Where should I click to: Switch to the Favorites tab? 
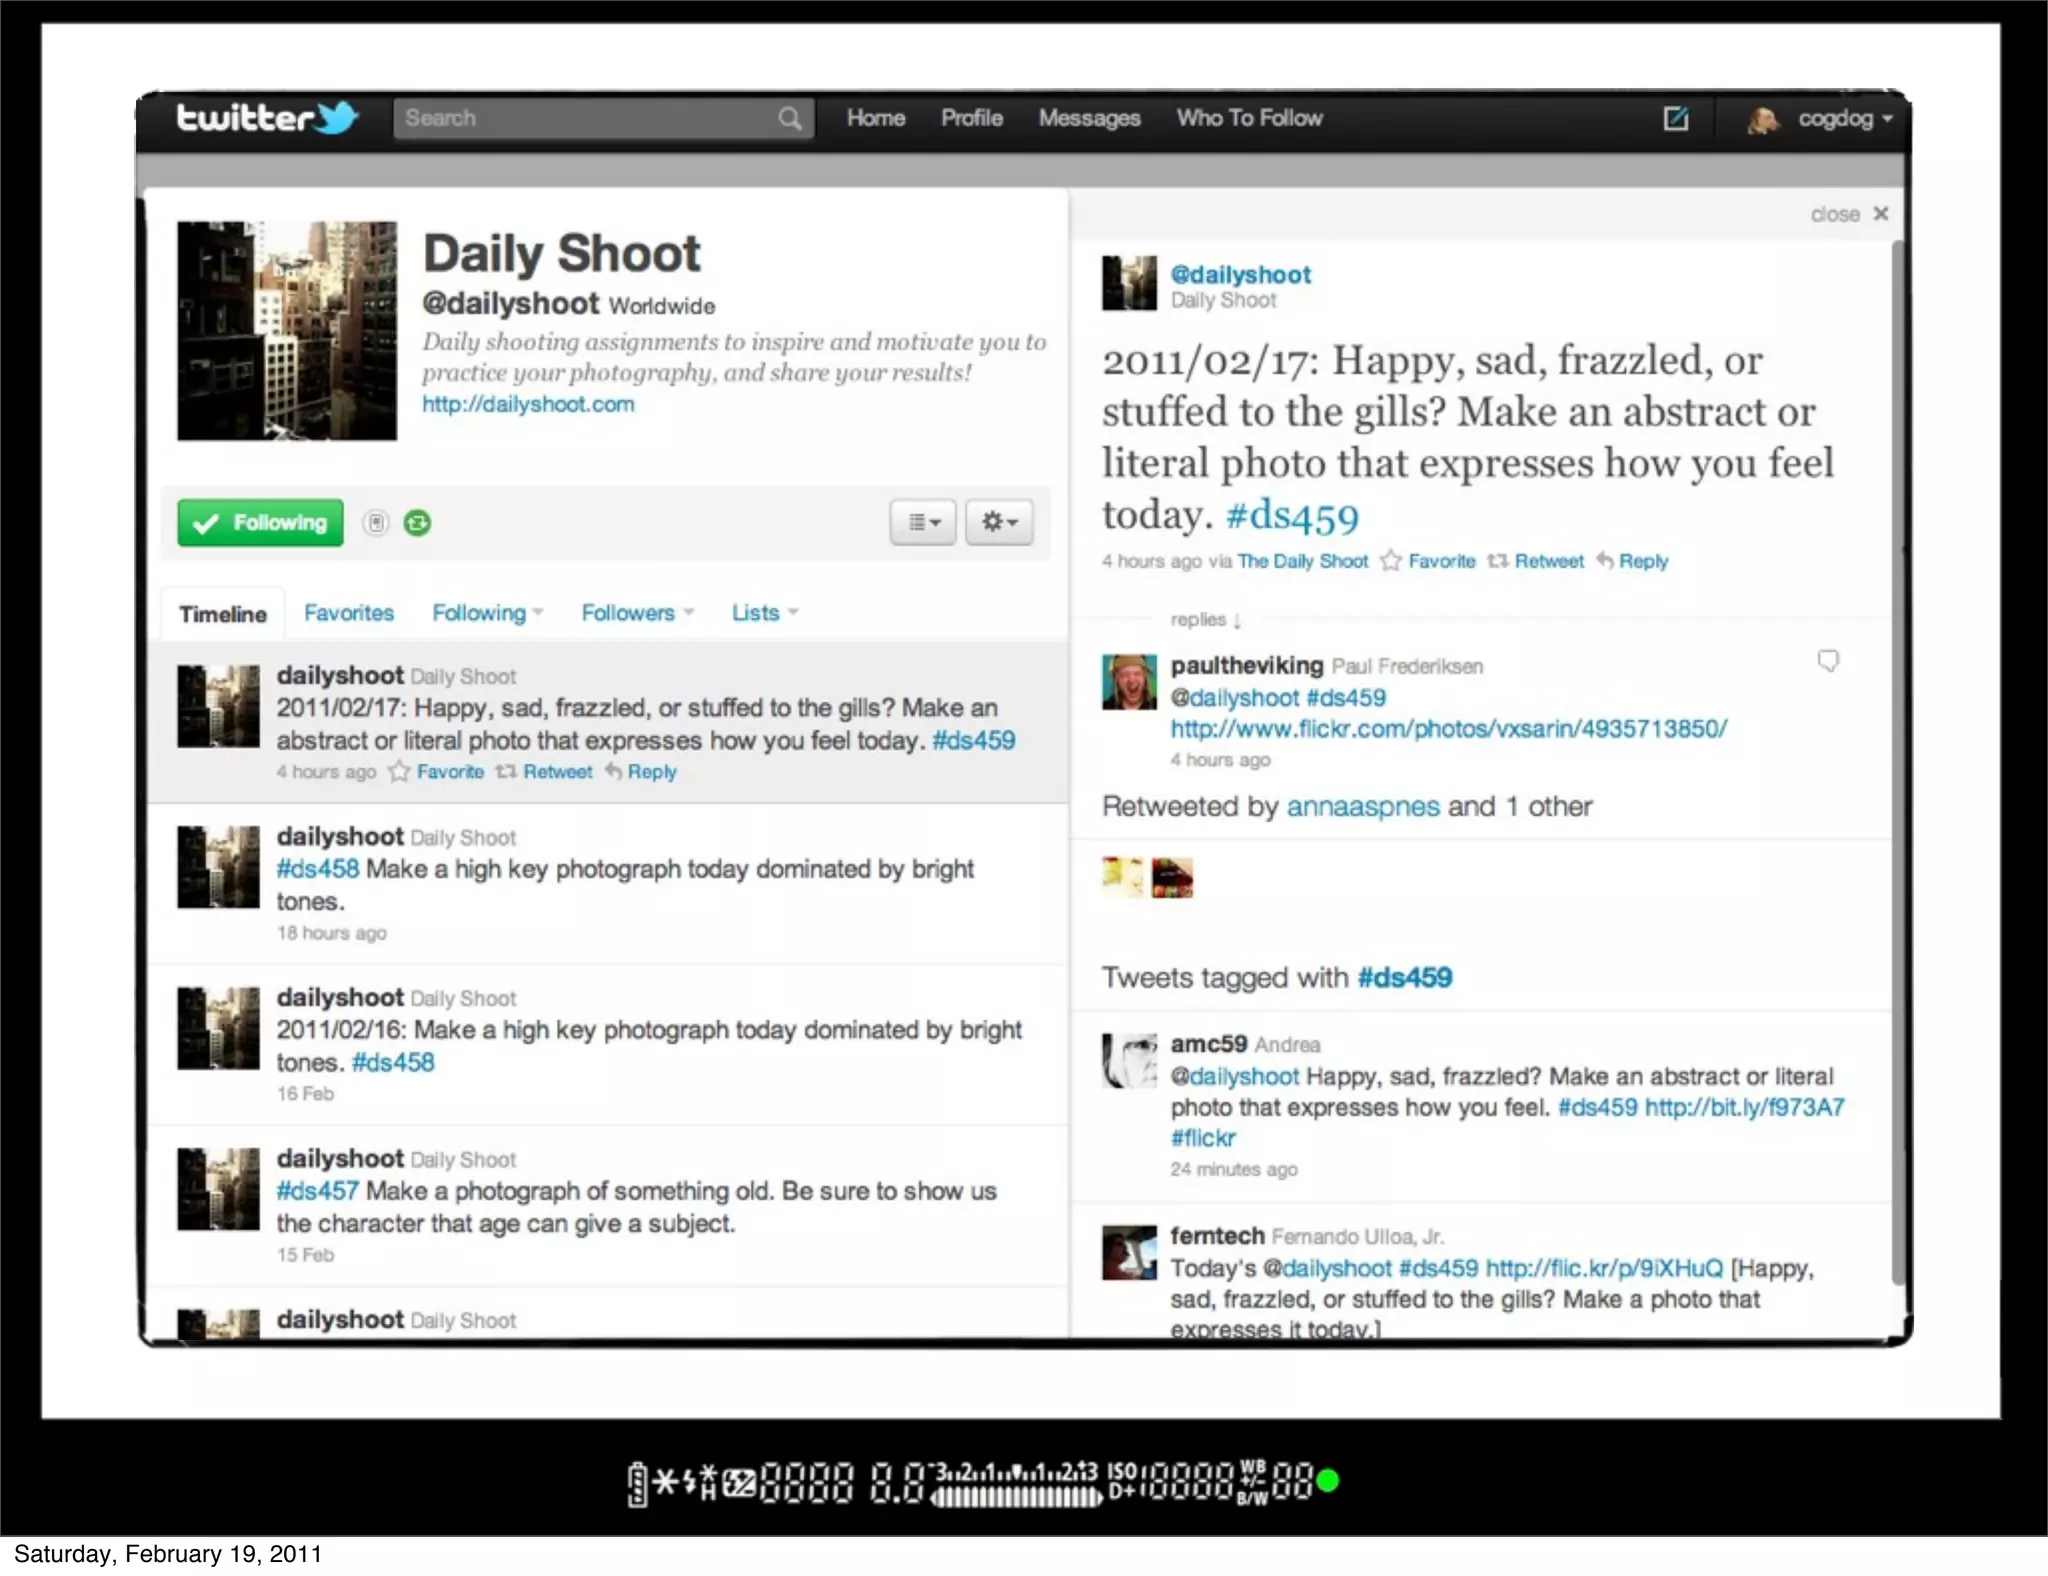point(348,613)
